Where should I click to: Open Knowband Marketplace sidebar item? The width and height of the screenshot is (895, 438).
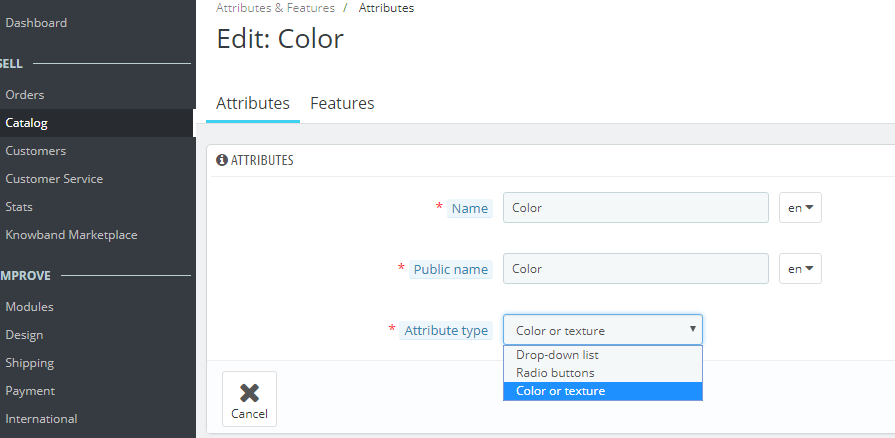pos(71,235)
